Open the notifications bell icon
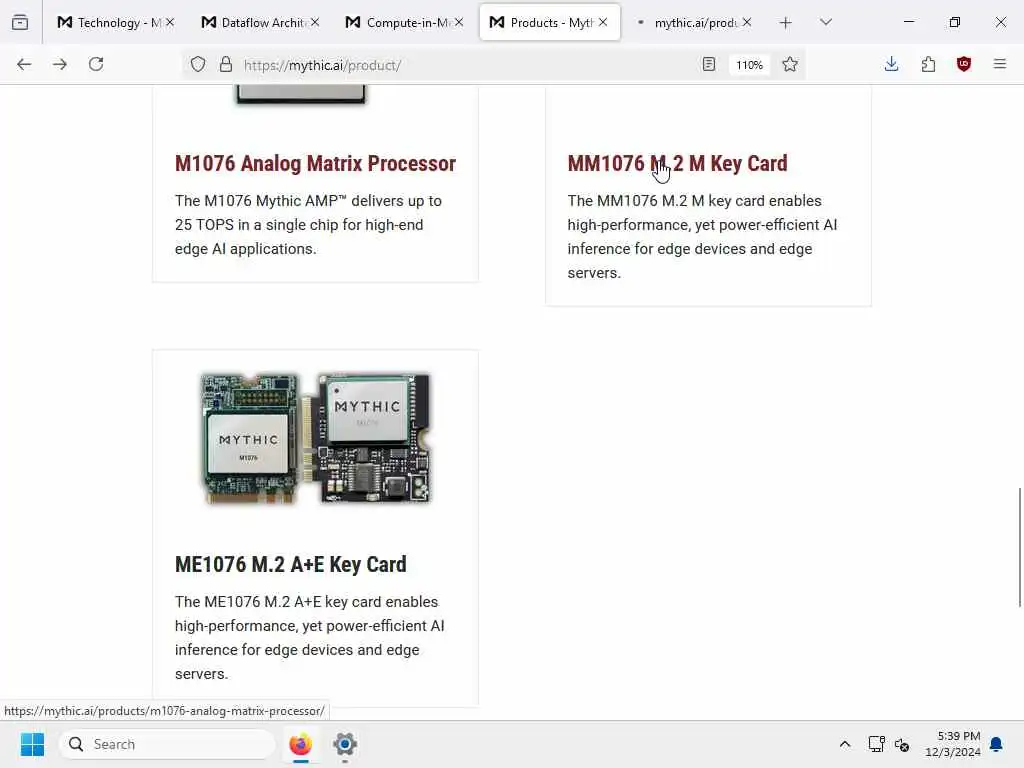Viewport: 1024px width, 768px height. 996,744
